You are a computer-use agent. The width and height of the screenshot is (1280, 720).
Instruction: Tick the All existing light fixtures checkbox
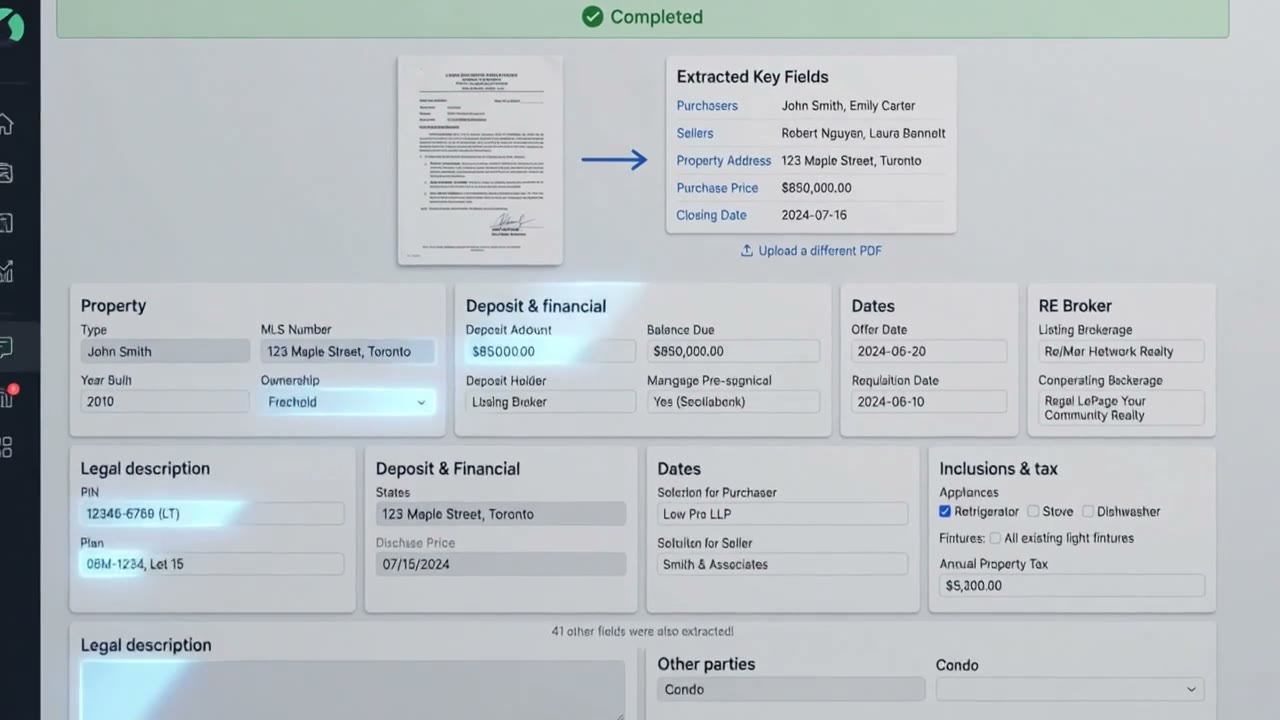pos(994,538)
